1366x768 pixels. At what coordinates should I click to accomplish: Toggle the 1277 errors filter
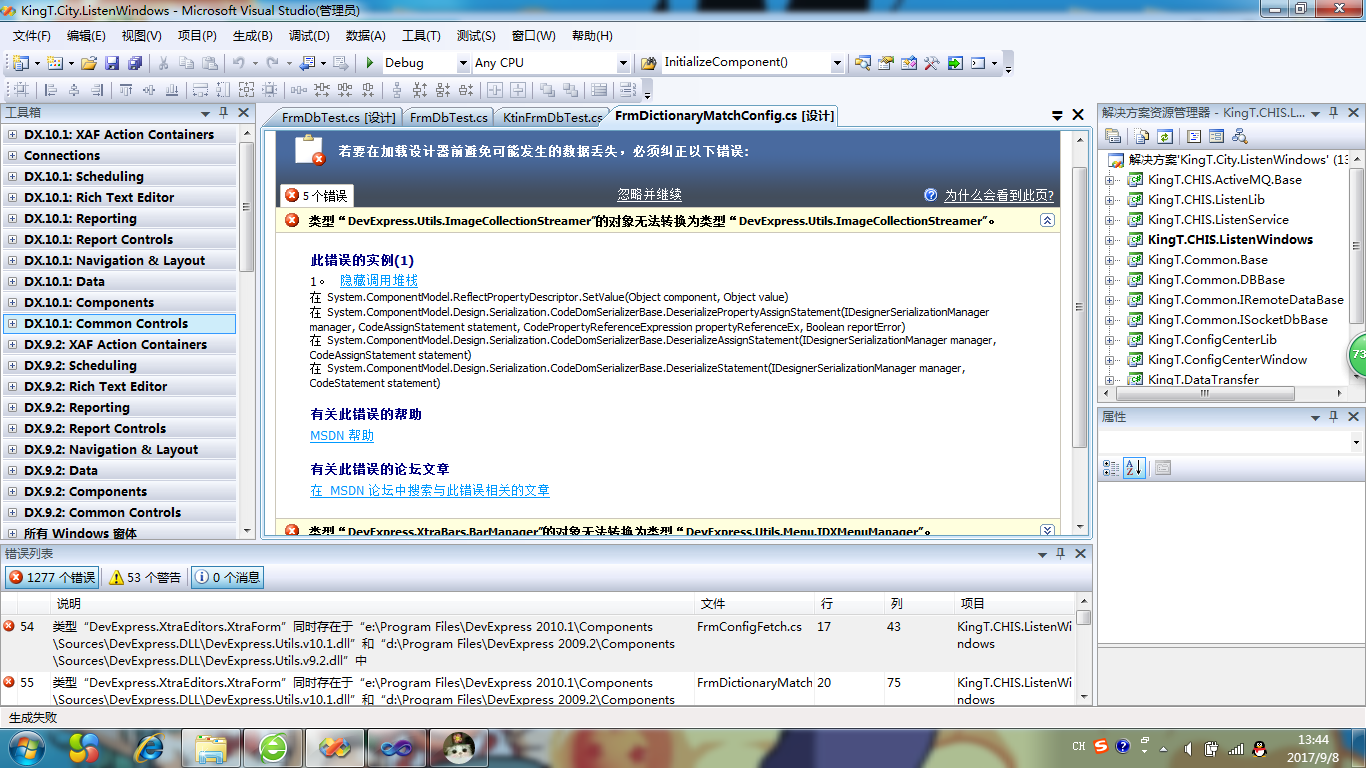click(x=51, y=577)
